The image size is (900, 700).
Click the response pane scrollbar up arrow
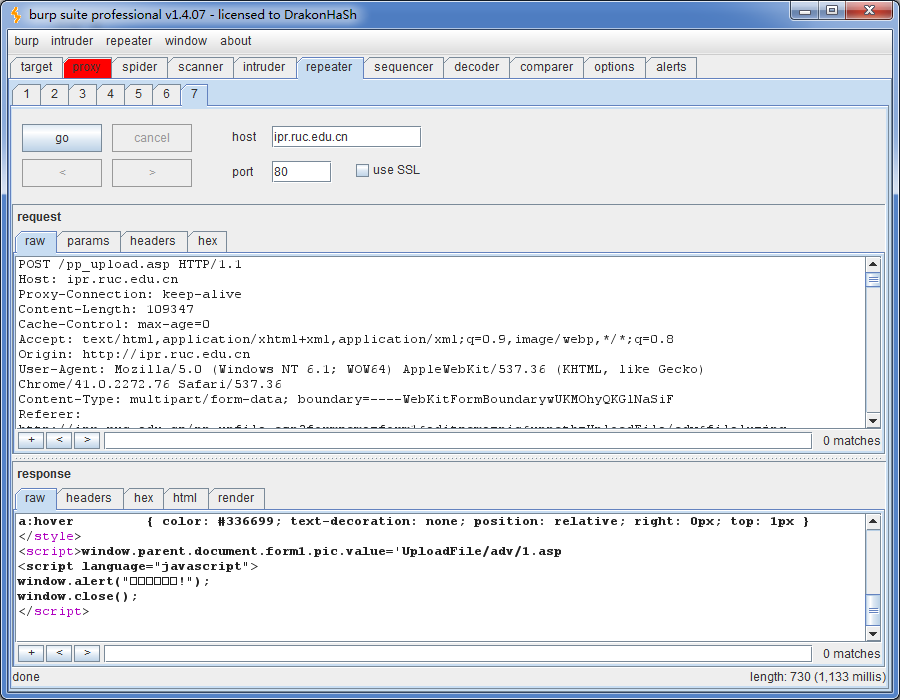click(873, 522)
